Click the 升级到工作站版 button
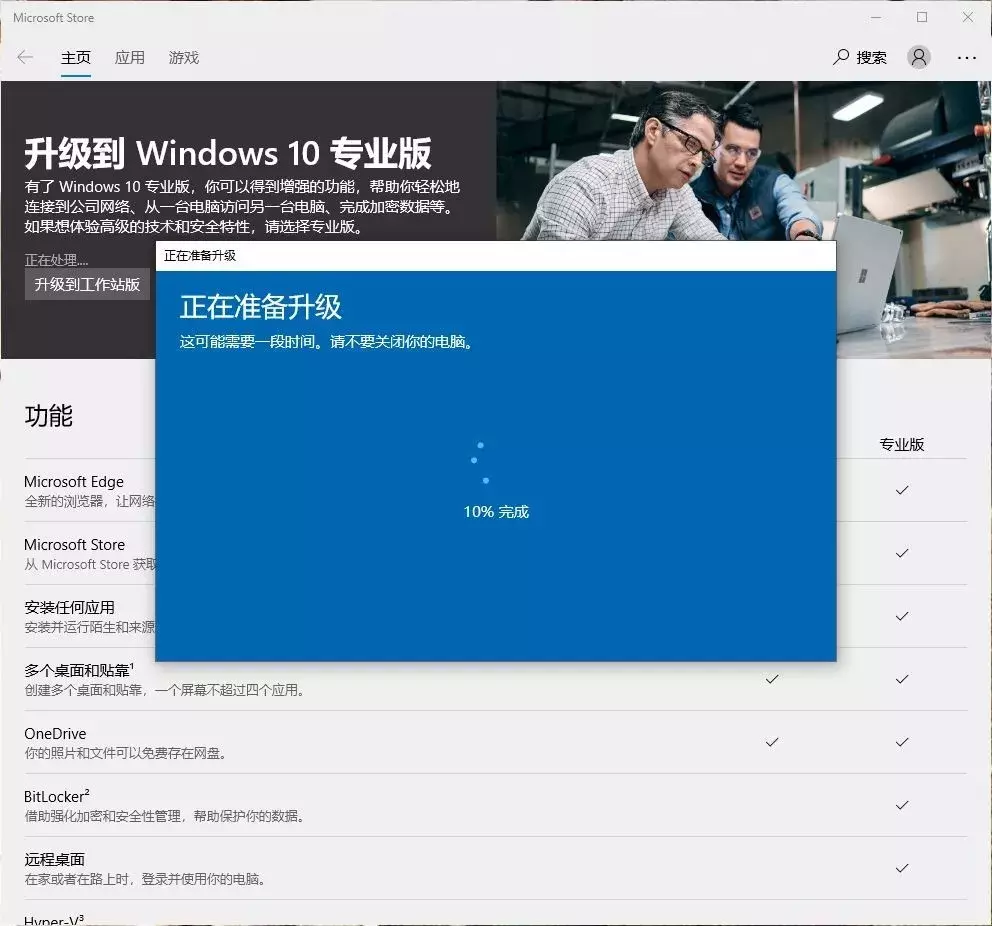 point(87,285)
